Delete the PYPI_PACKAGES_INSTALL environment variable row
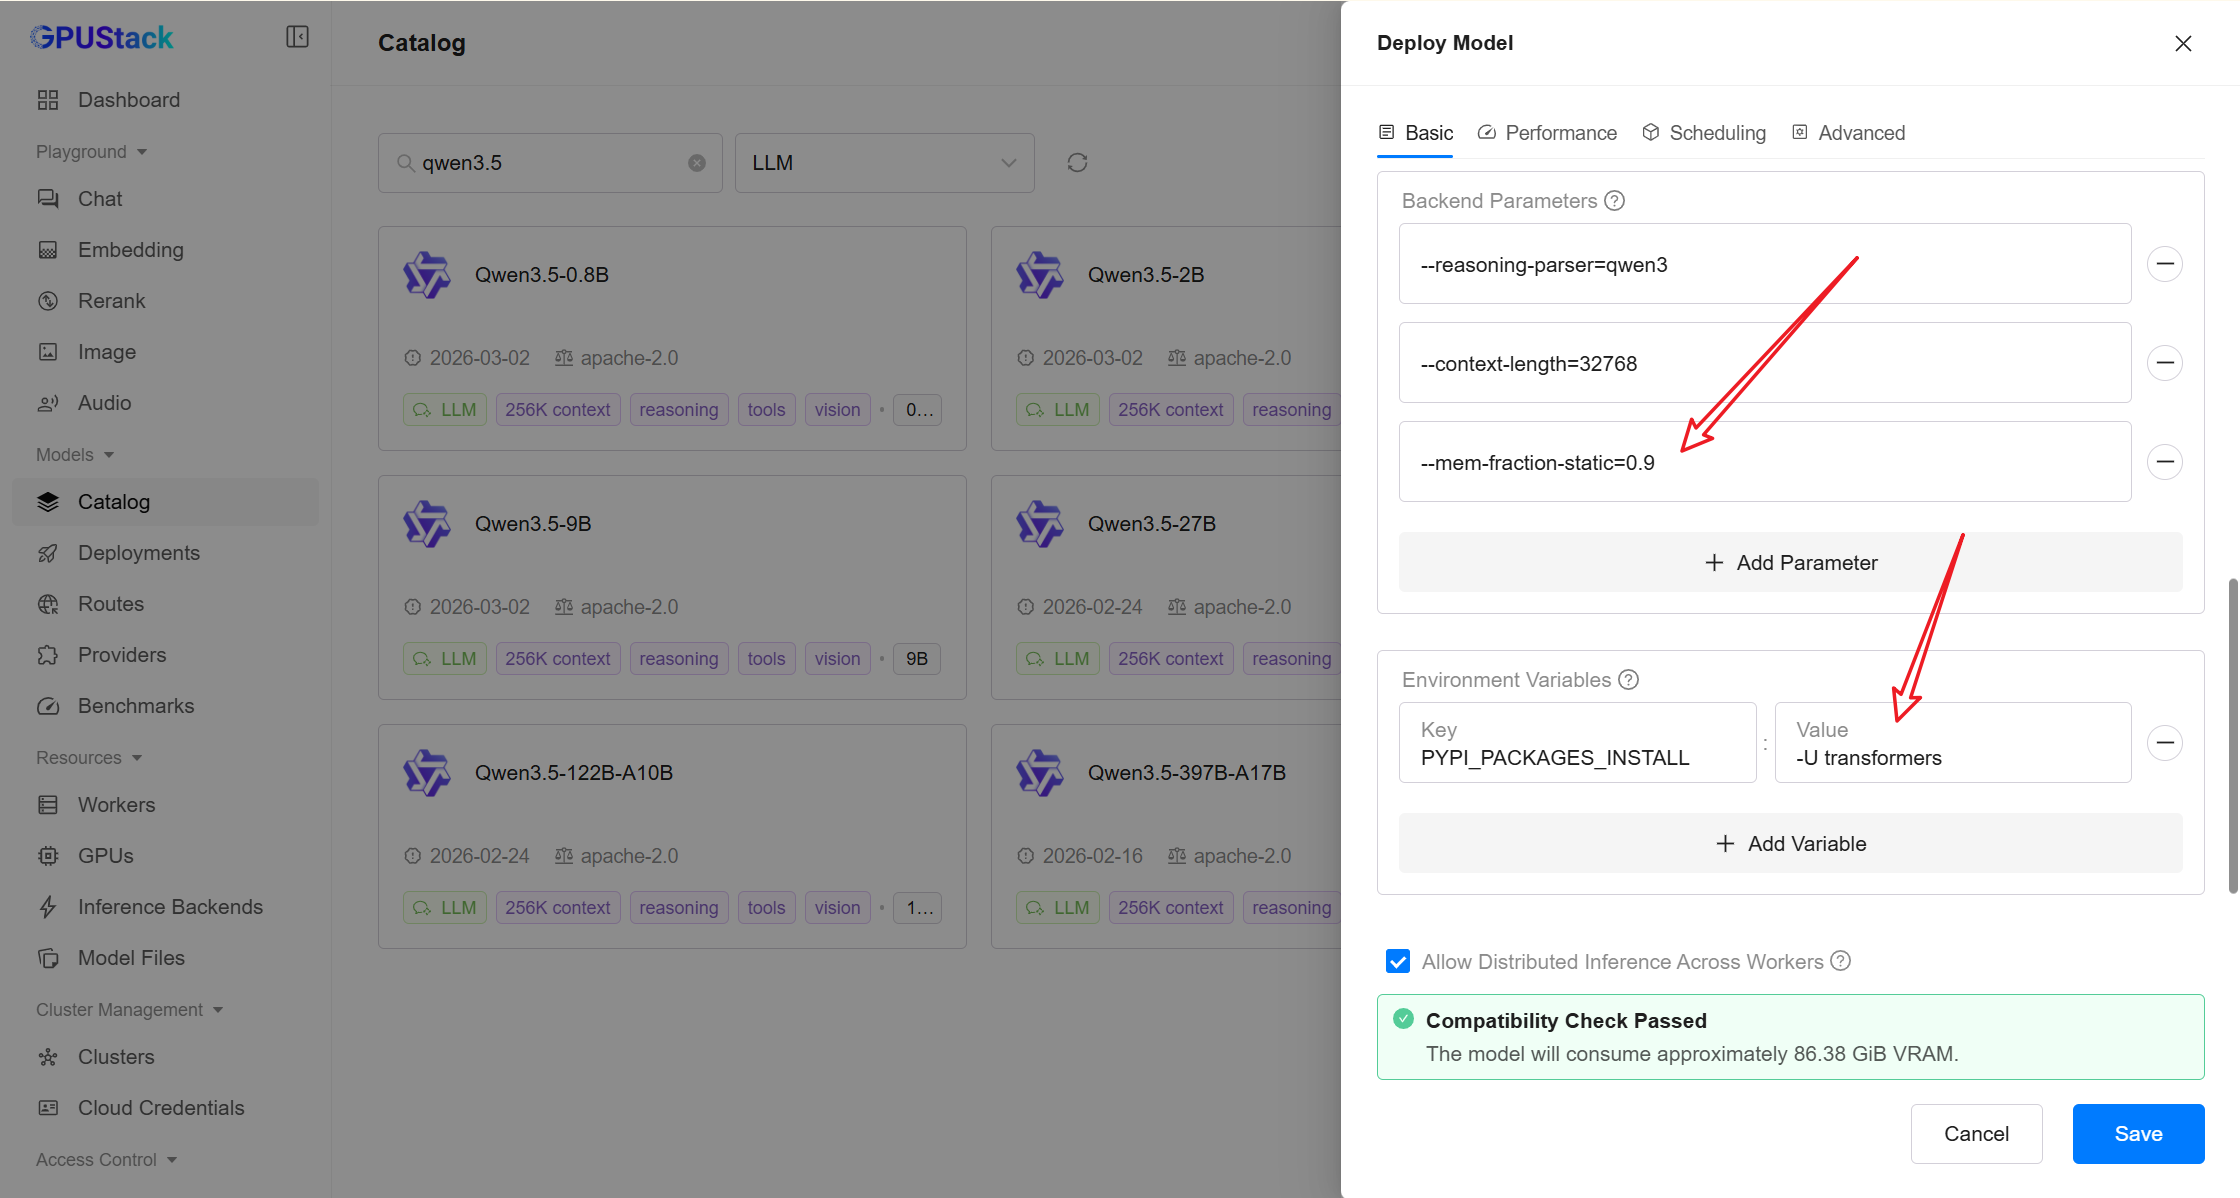2240x1198 pixels. (2165, 743)
